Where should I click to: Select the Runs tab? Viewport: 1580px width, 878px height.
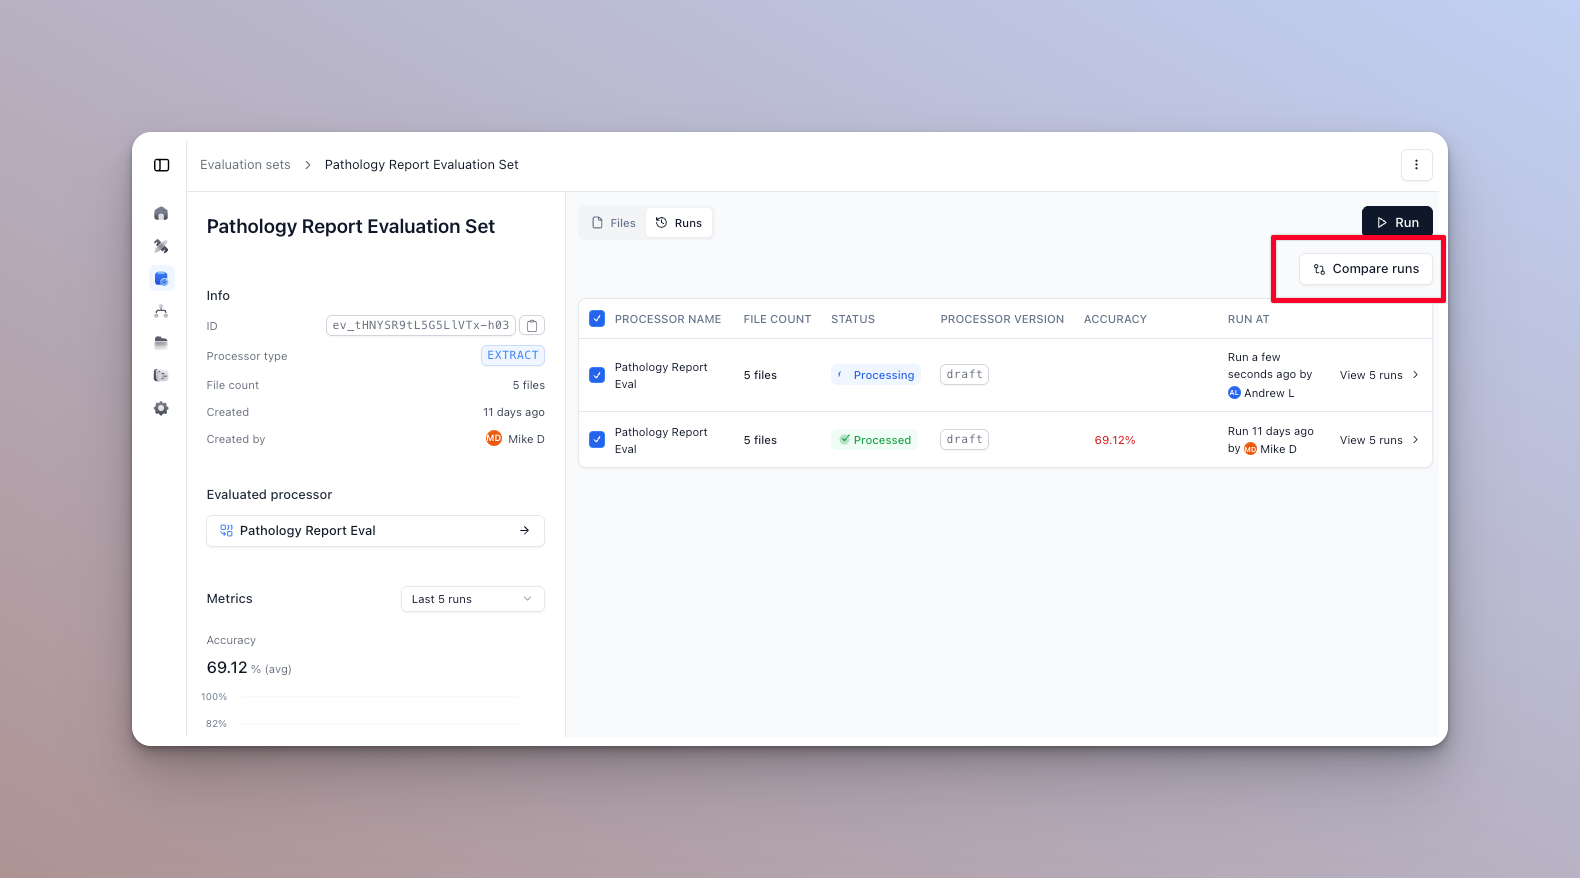click(x=679, y=223)
